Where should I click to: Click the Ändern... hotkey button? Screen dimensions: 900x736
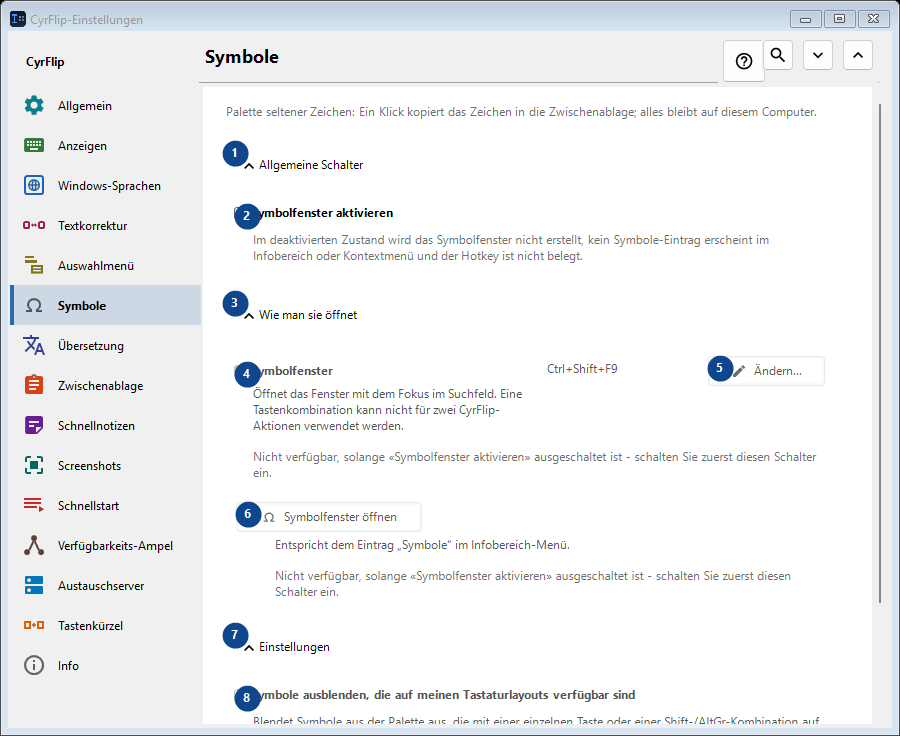(766, 371)
